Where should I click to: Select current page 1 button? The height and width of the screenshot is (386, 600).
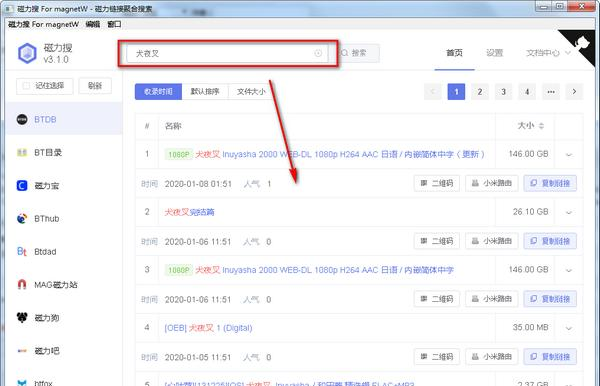[x=456, y=91]
